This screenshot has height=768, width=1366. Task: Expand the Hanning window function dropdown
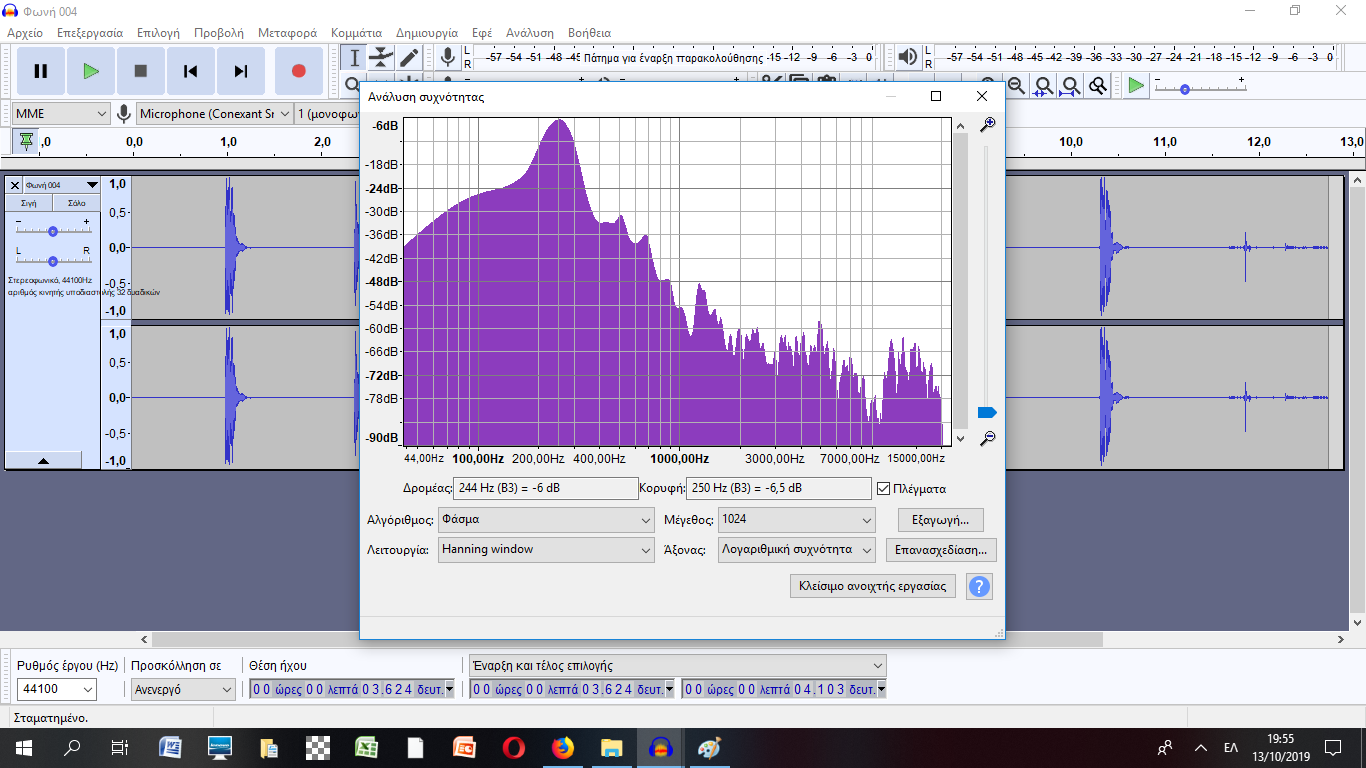pos(547,549)
